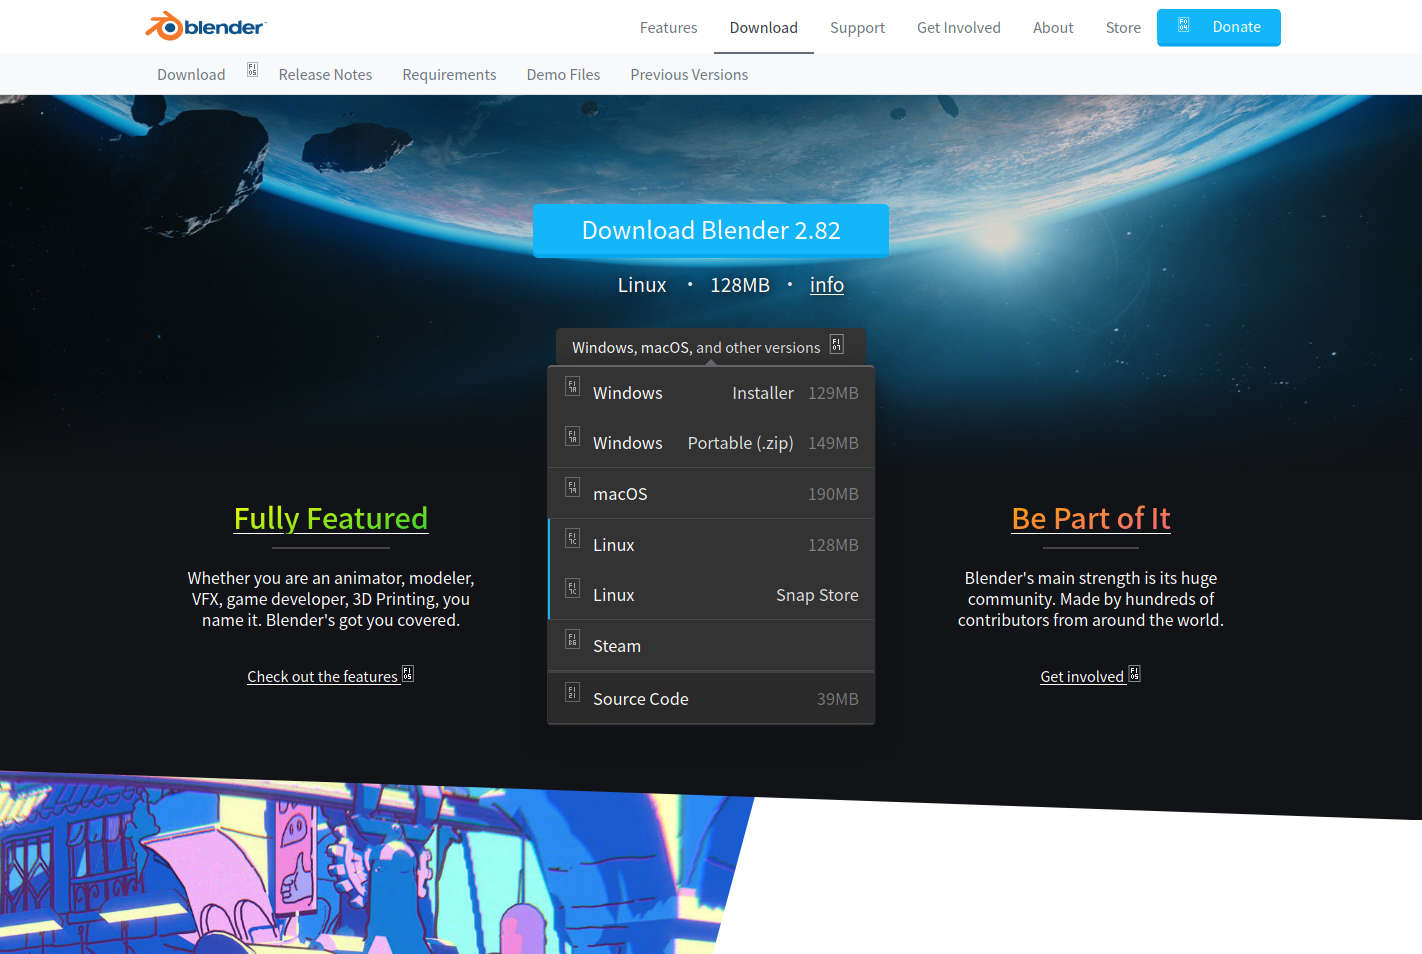The image size is (1422, 954).
Task: Open the Support menu item
Action: tap(858, 28)
